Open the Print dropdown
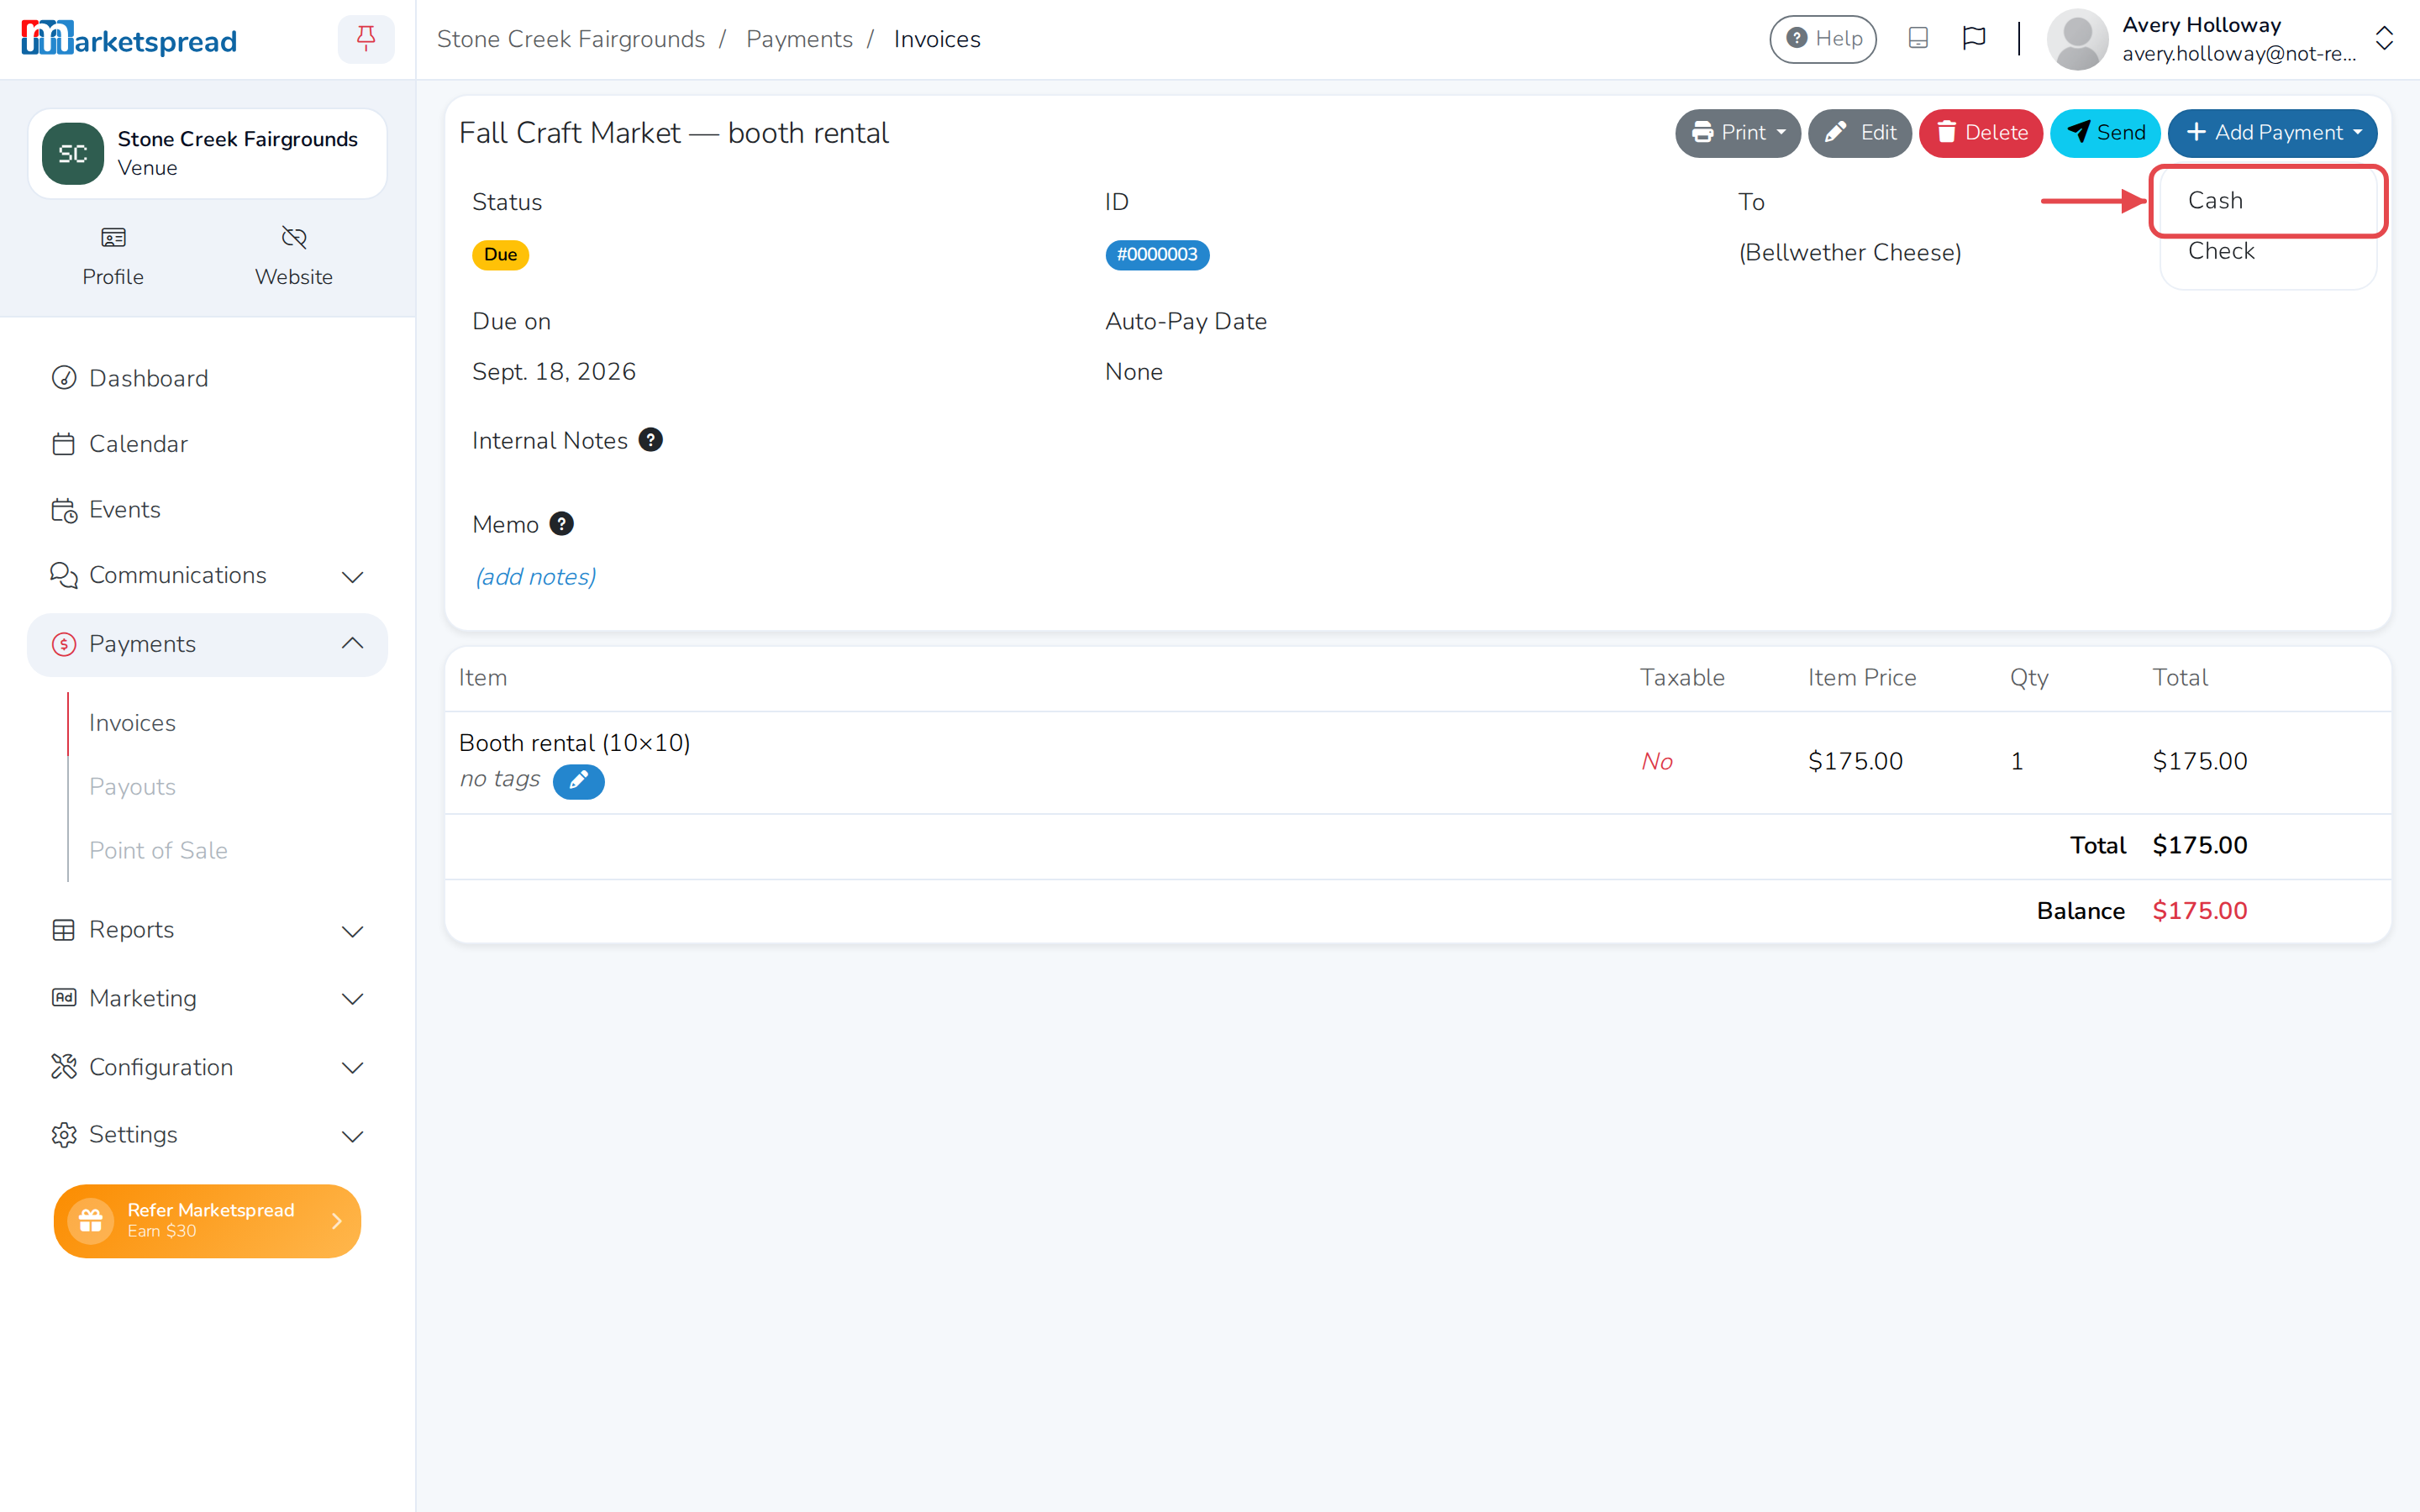Image resolution: width=2420 pixels, height=1512 pixels. pos(1737,133)
